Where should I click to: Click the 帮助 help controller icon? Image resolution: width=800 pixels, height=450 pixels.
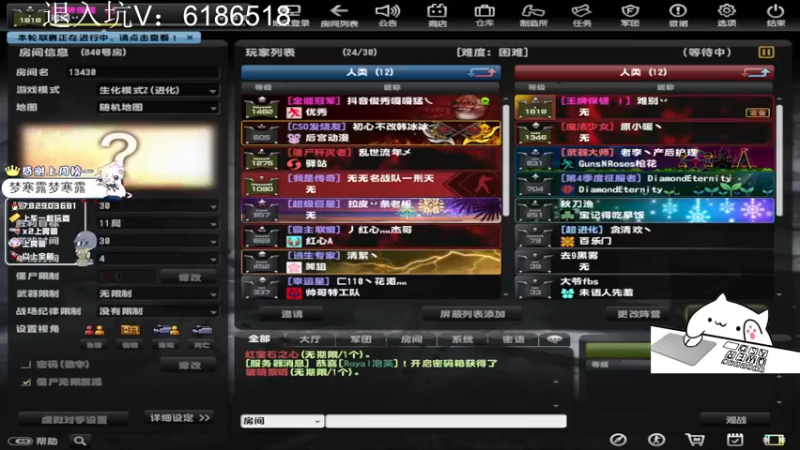[34, 441]
